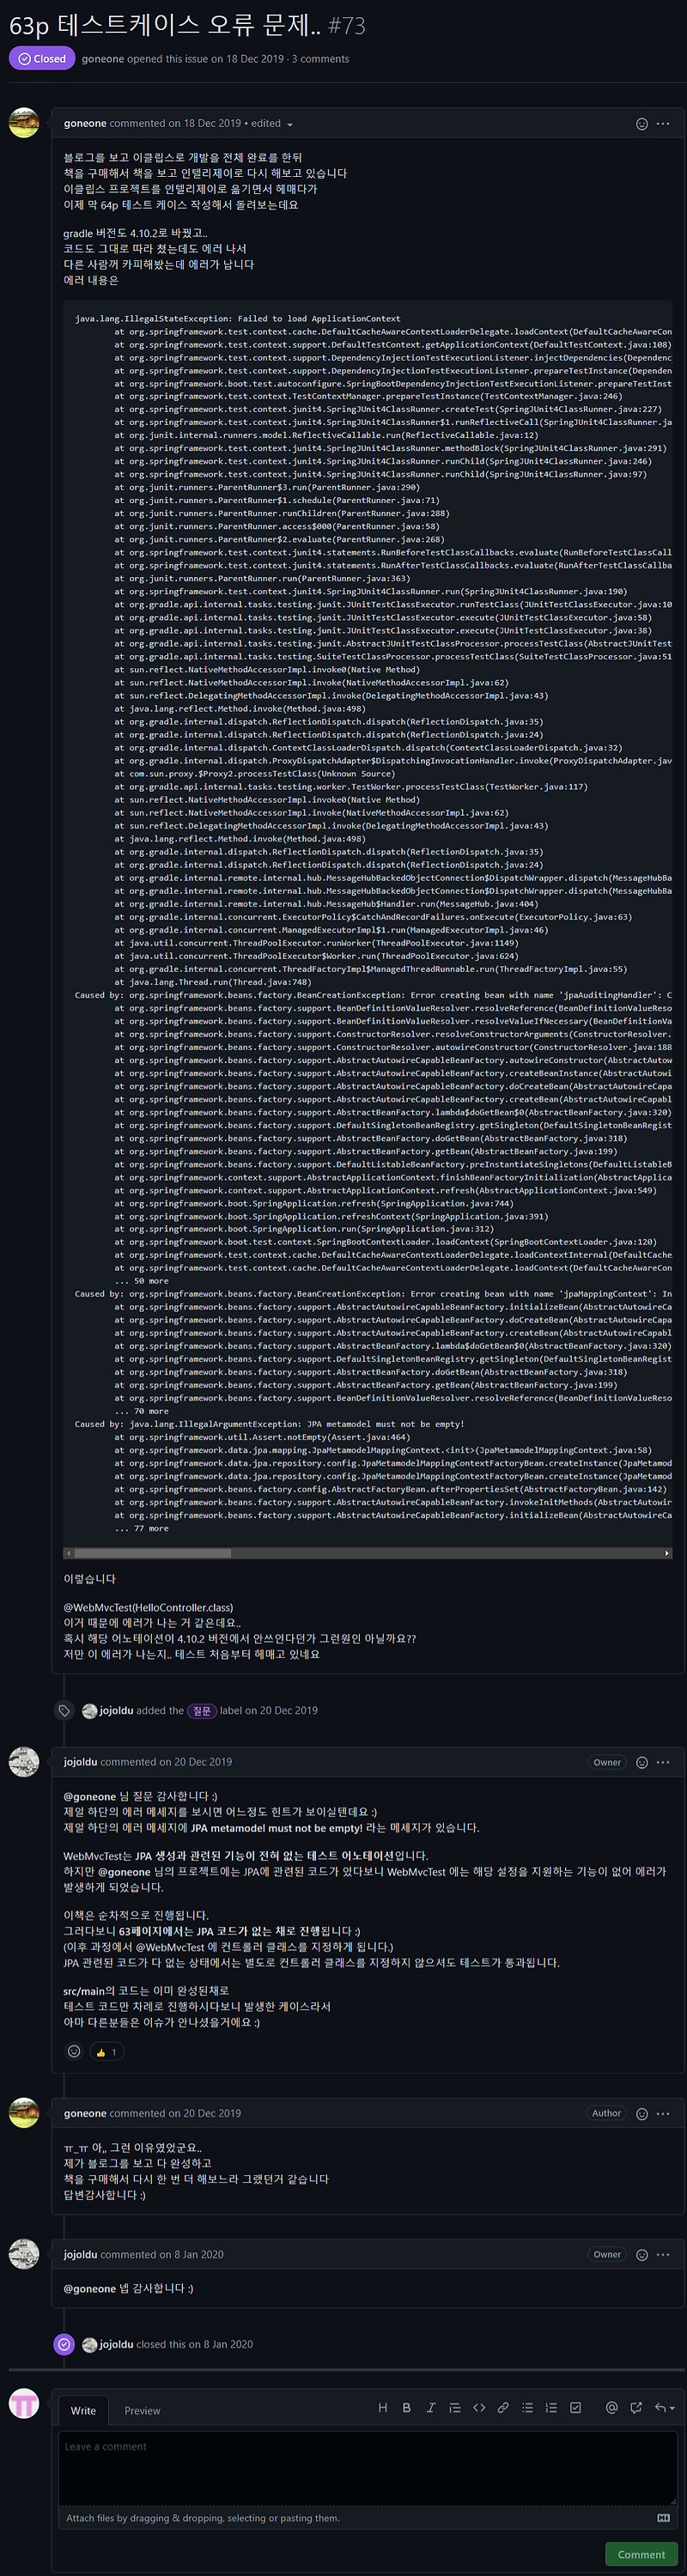Open options menu on goneone's Author comment

663,2114
